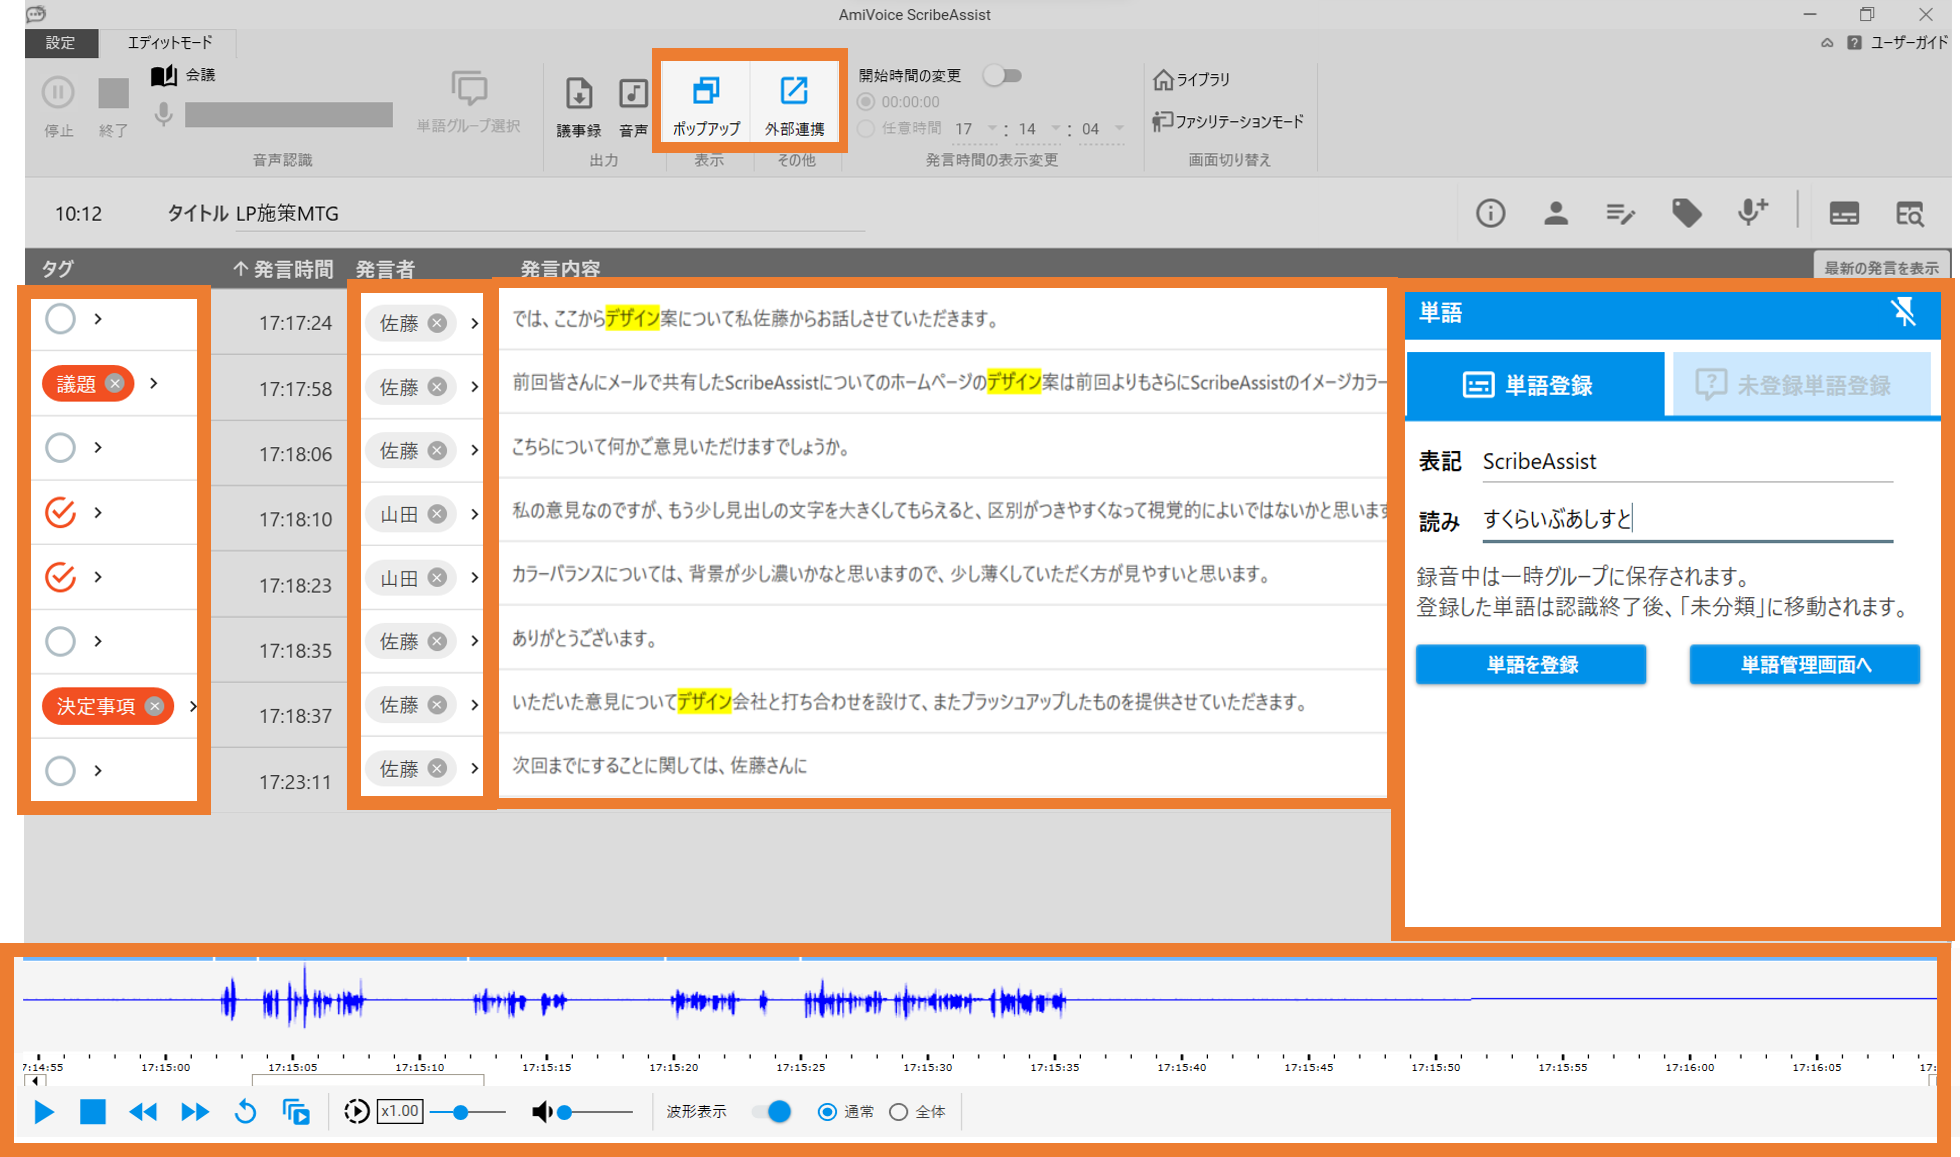Image resolution: width=1960 pixels, height=1157 pixels.
Task: Click the replay circular arrow icon
Action: 245,1112
